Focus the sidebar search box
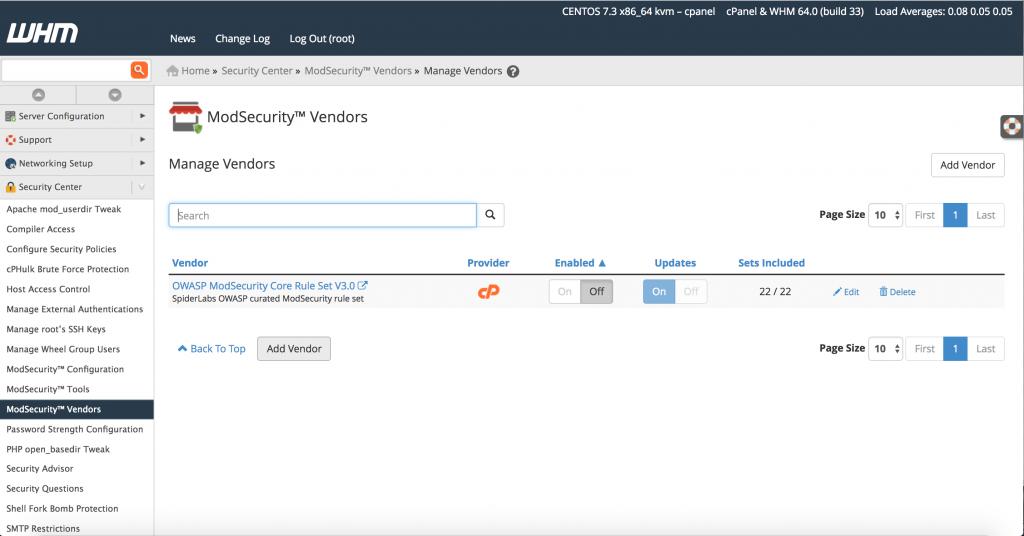Image resolution: width=1024 pixels, height=536 pixels. [x=65, y=70]
